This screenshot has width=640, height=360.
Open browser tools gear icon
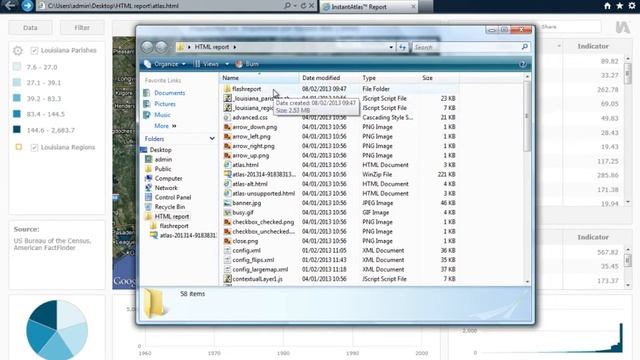pyautogui.click(x=632, y=6)
